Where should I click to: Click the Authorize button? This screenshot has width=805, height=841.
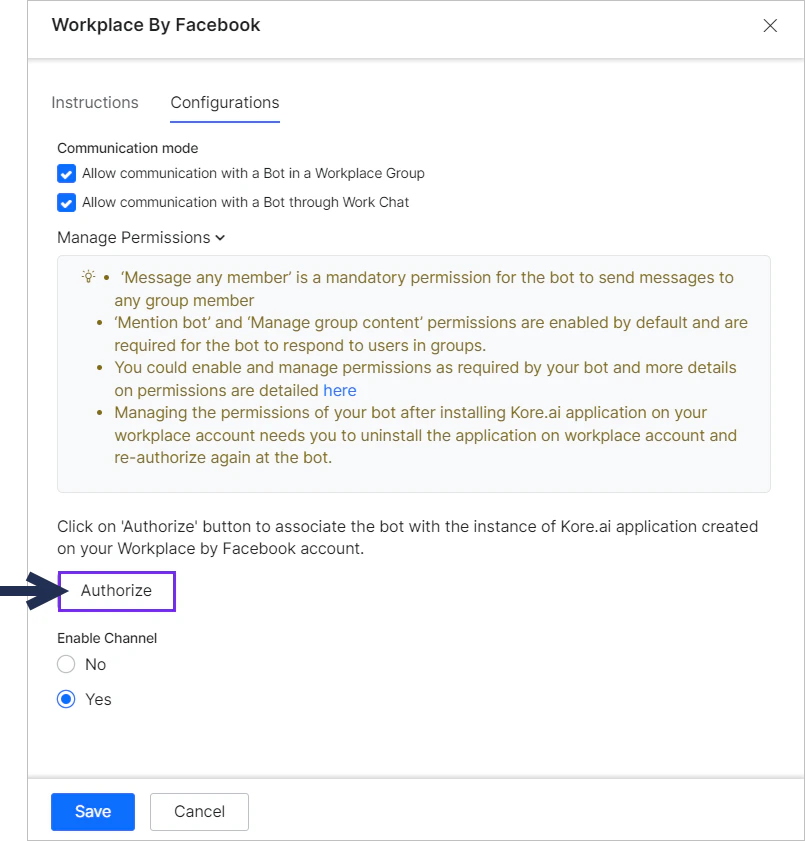(x=117, y=591)
